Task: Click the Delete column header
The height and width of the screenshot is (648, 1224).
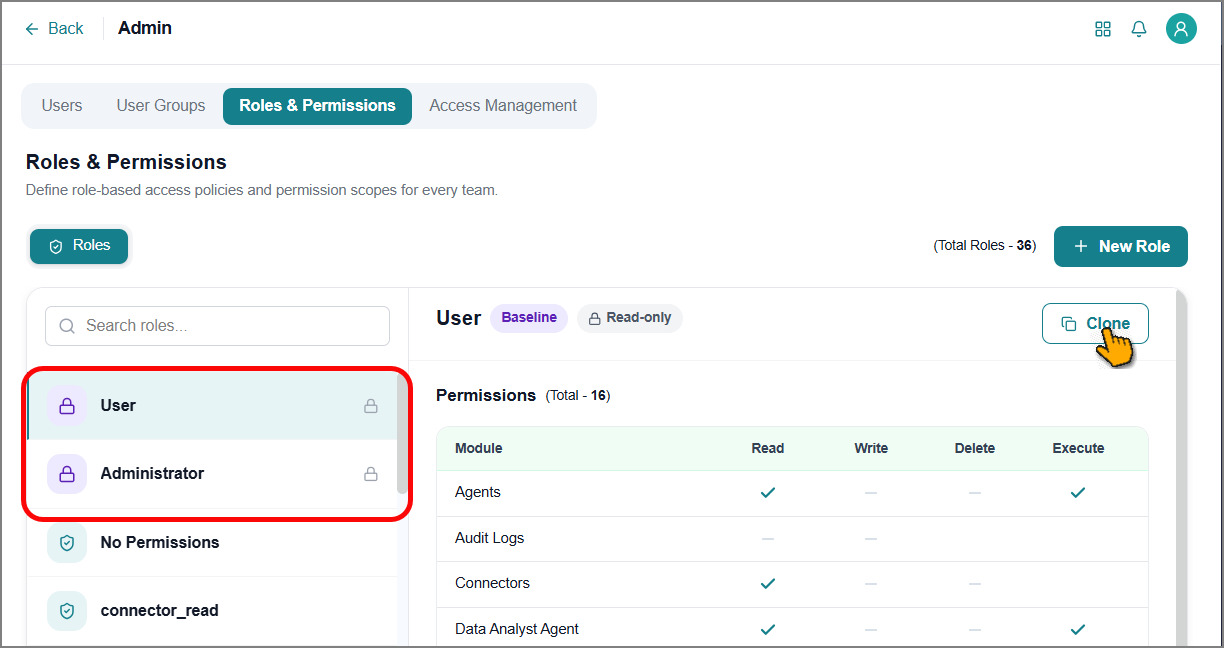Action: click(x=975, y=449)
